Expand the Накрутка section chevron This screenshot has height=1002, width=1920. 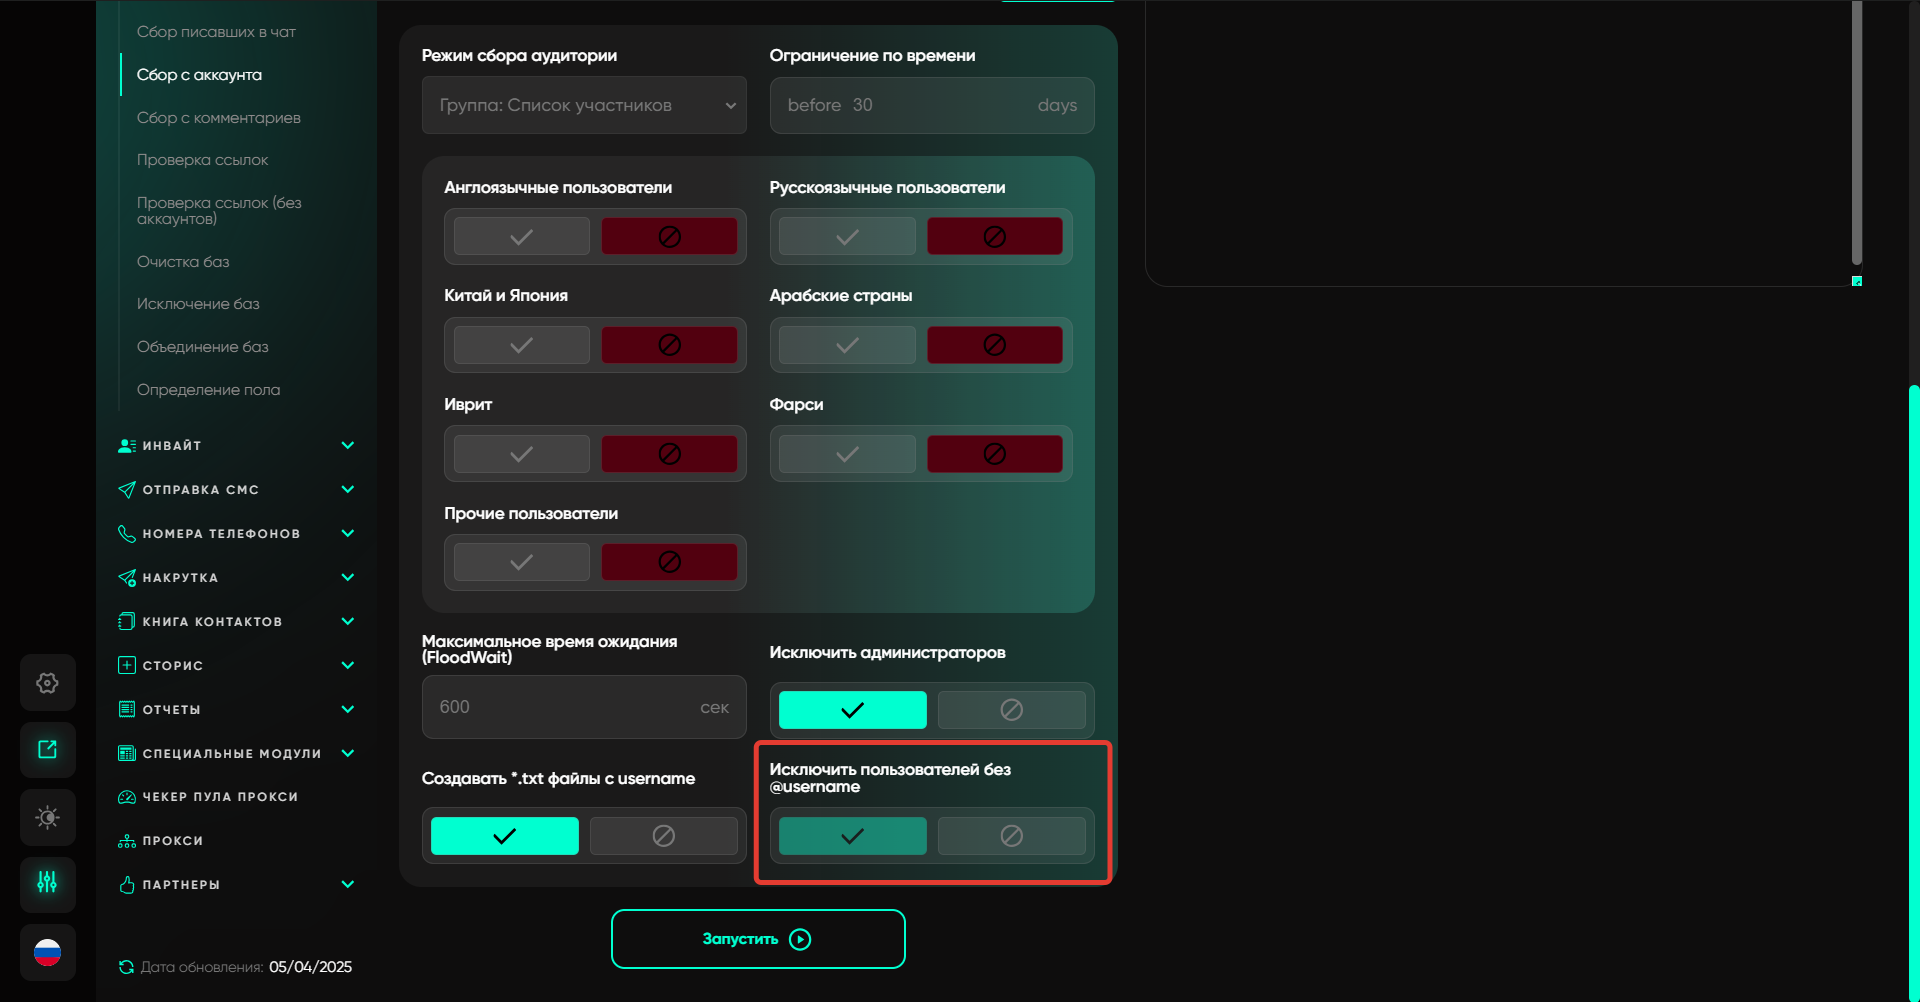(x=347, y=578)
